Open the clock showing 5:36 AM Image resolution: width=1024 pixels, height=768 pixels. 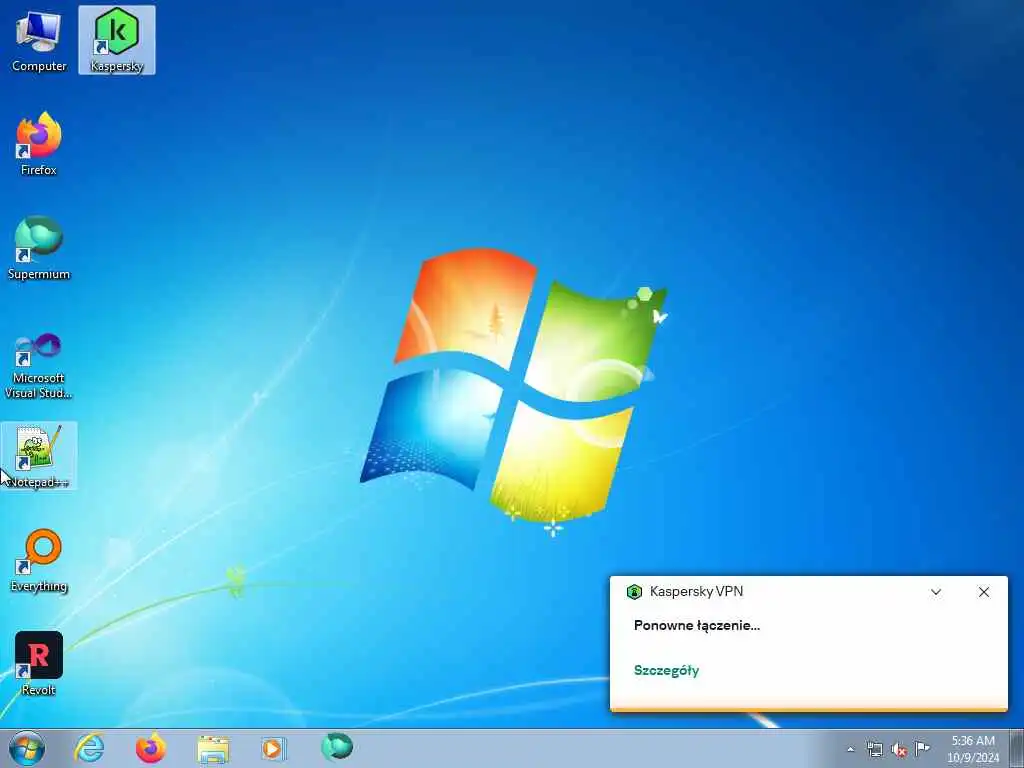click(x=973, y=749)
